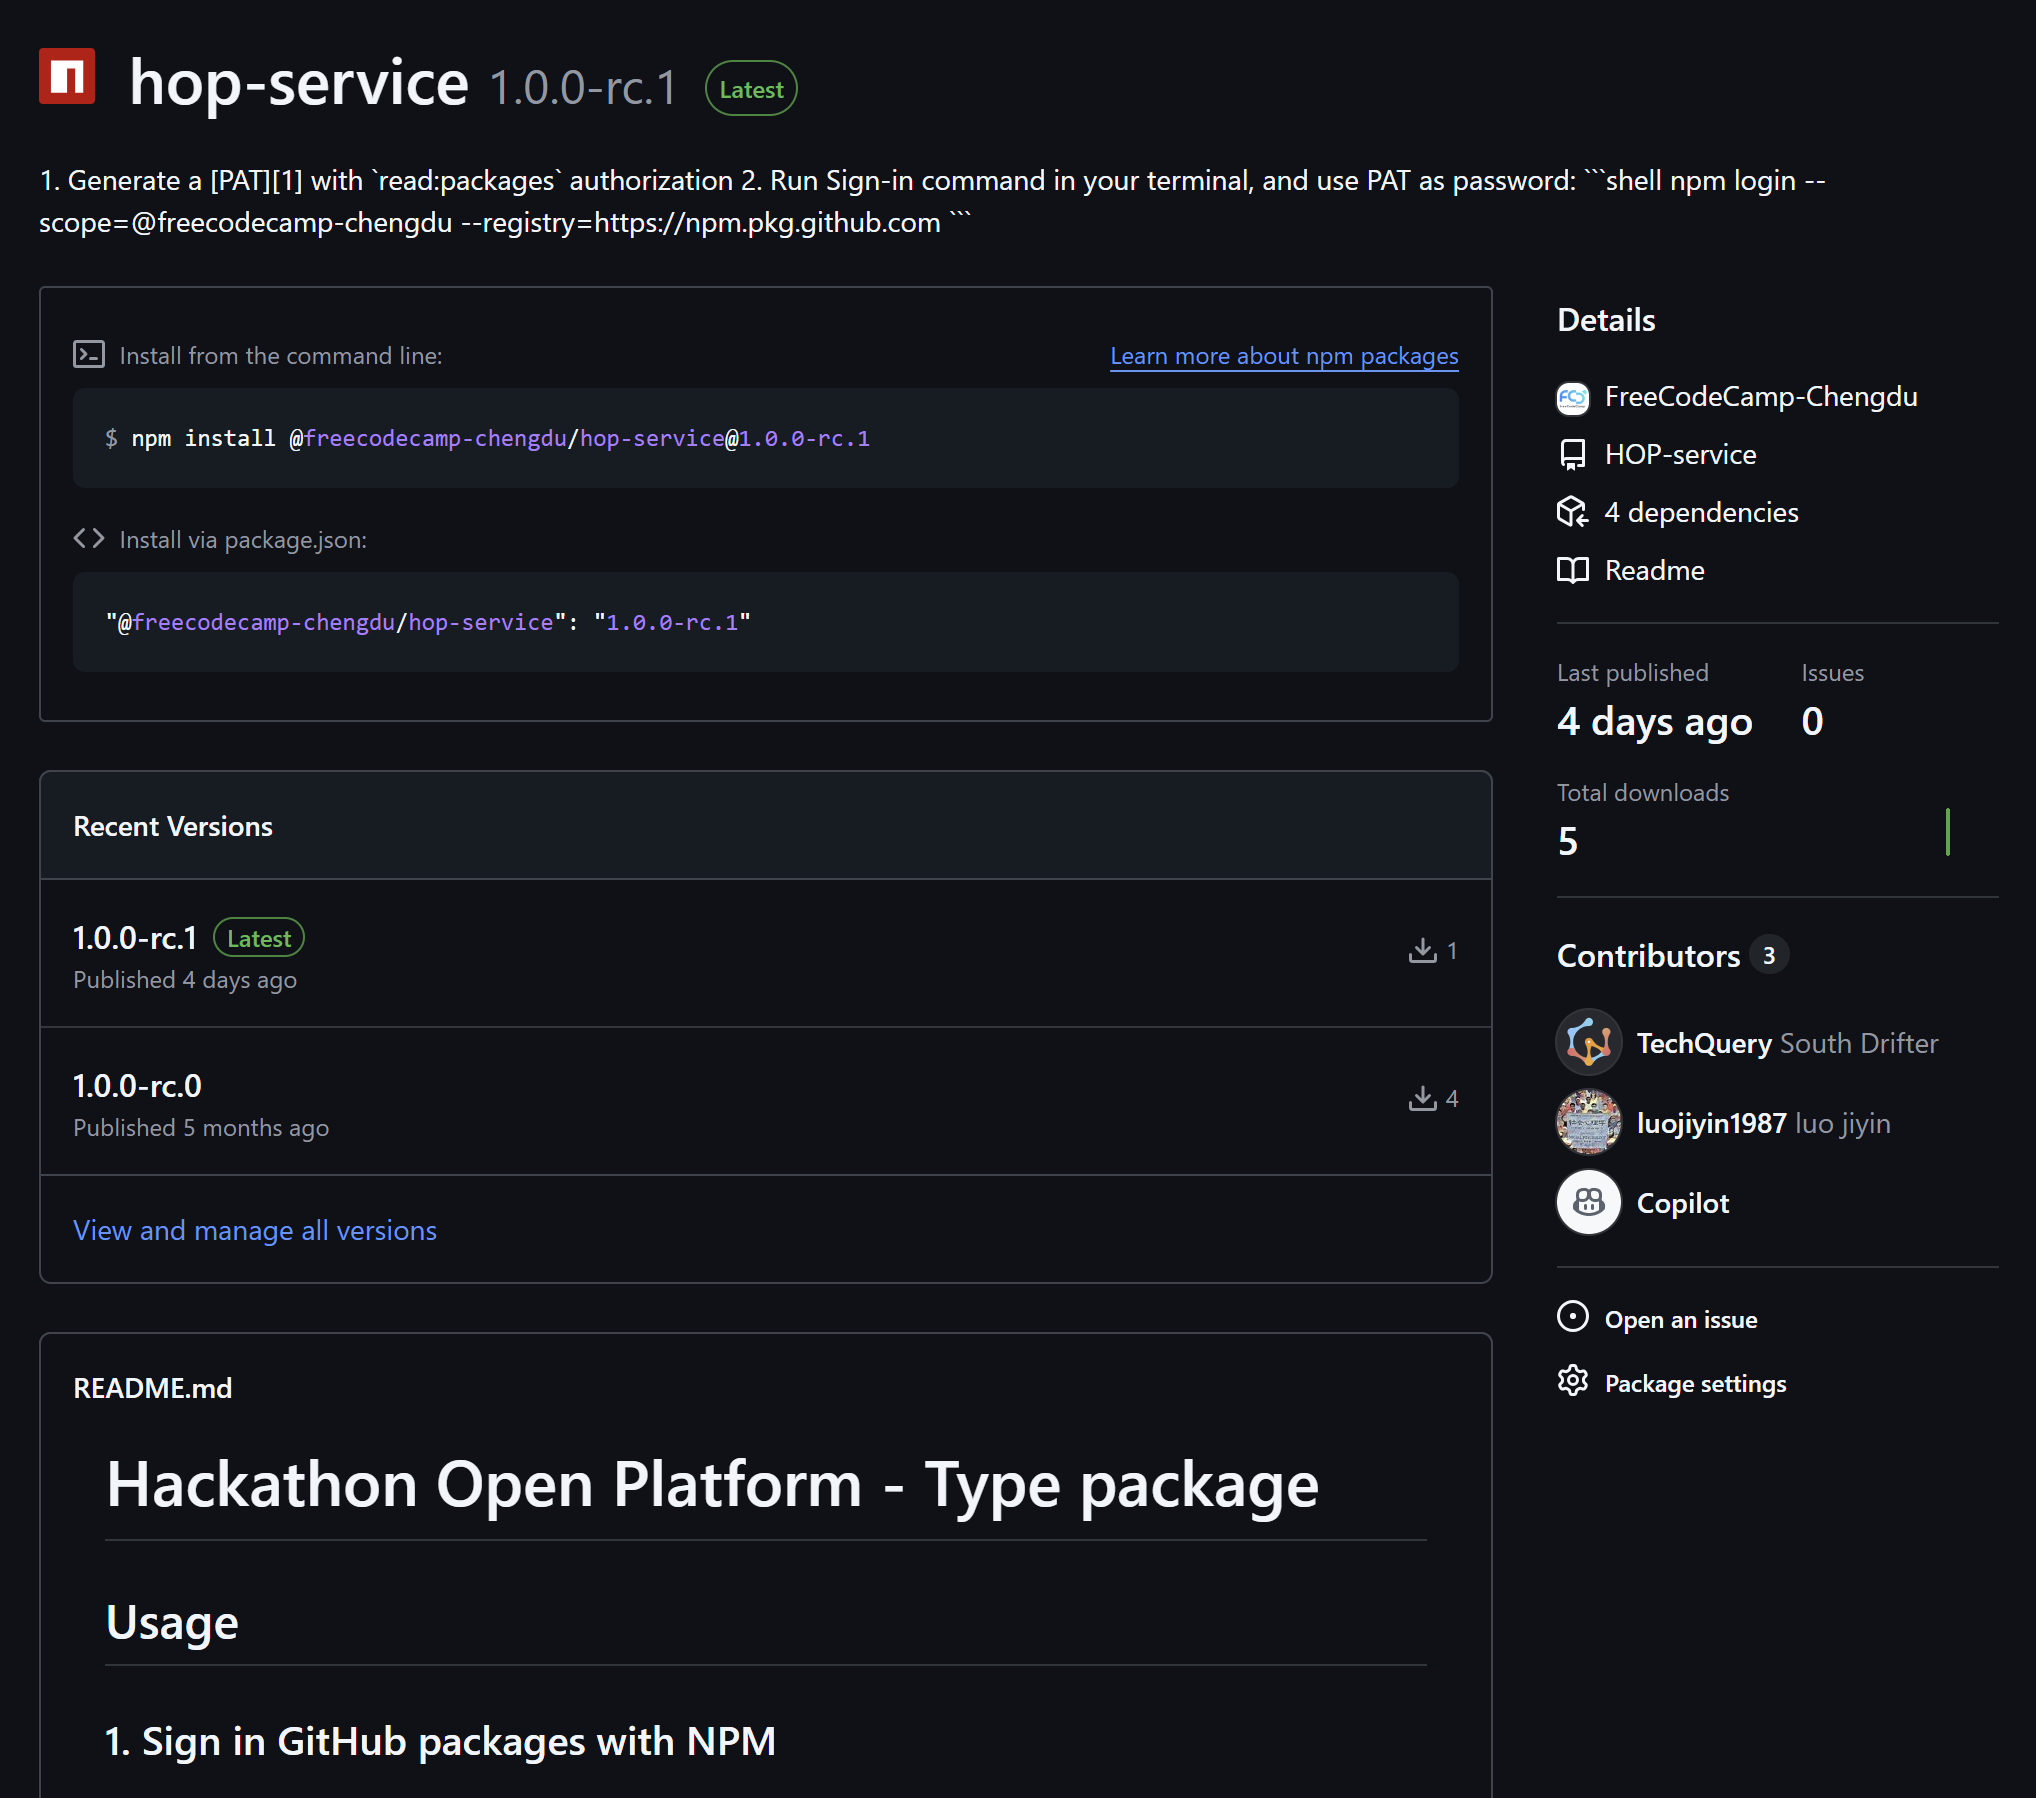Click the gear icon for Package settings

point(1573,1382)
